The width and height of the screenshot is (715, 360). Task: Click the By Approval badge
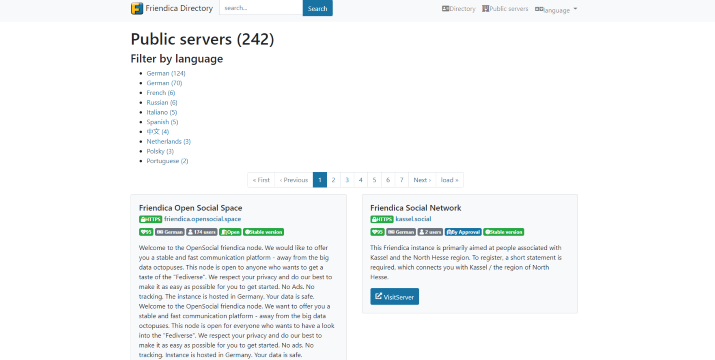point(463,232)
